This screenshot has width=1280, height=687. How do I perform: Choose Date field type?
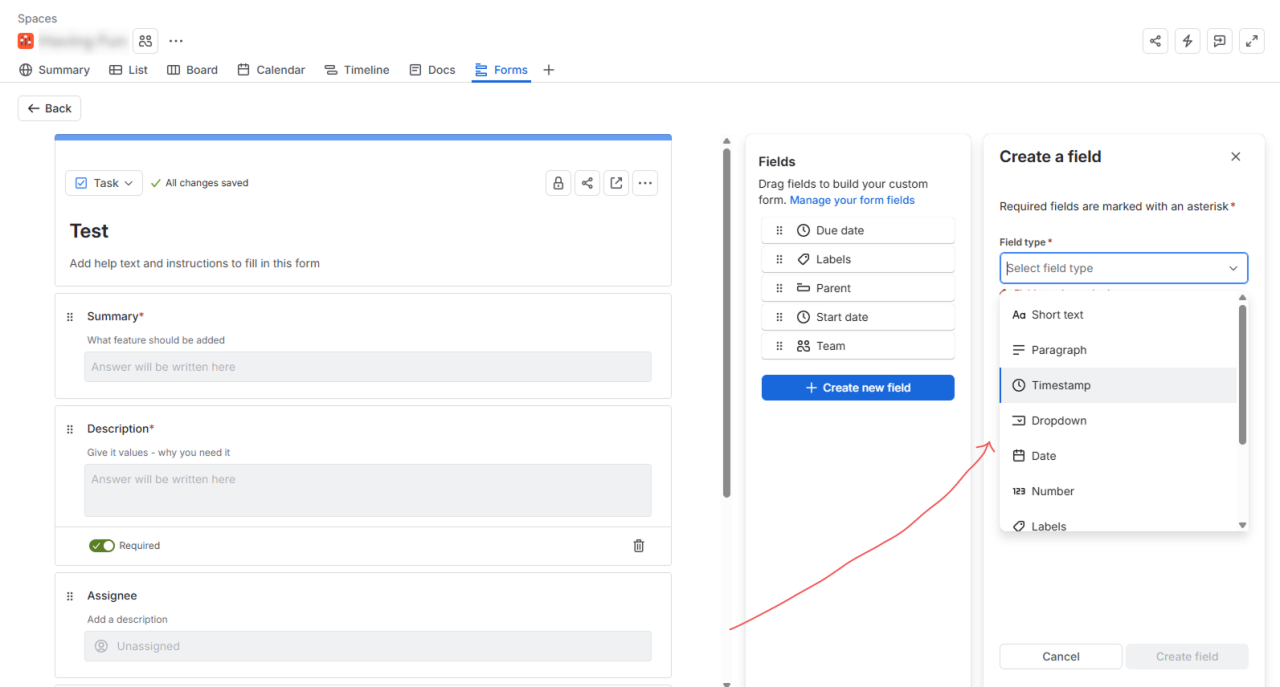pos(1118,456)
